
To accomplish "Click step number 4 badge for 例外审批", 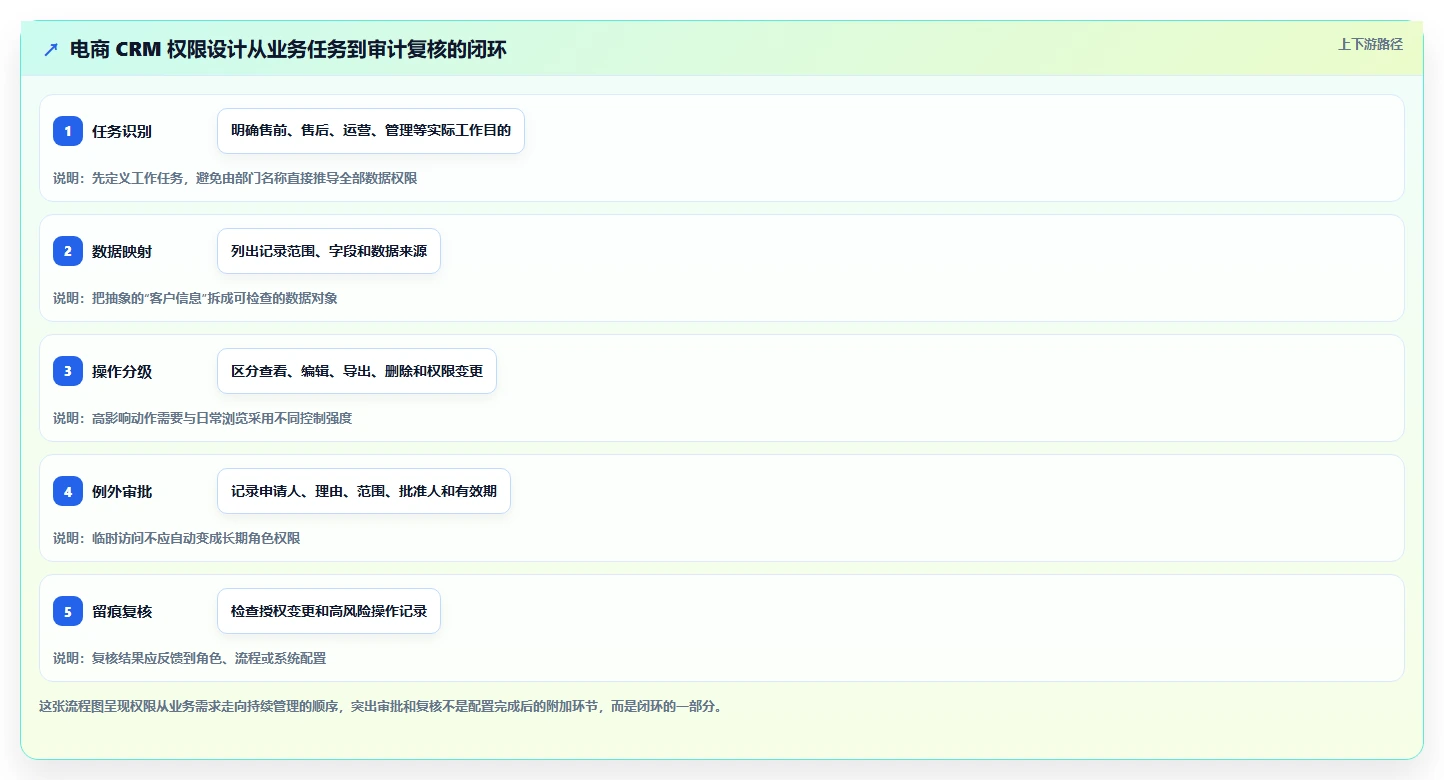I will pos(68,491).
